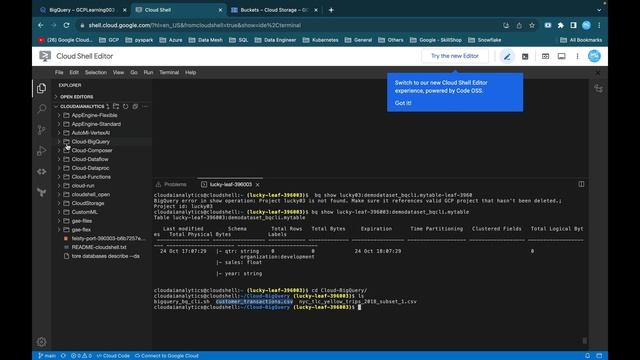Open the Snowflake bookmarks folder
Viewport: 640px width, 360px height.
(x=484, y=40)
